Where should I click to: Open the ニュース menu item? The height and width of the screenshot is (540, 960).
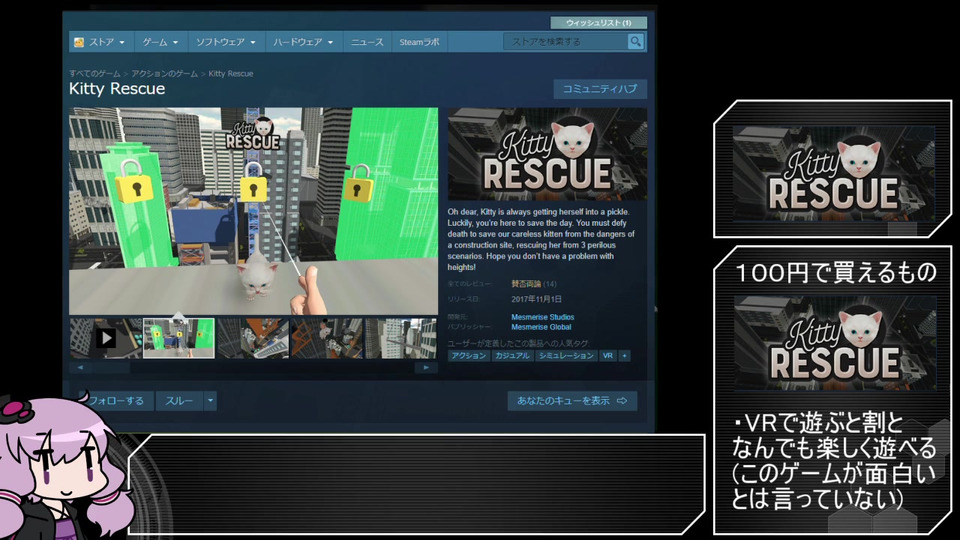pos(367,42)
